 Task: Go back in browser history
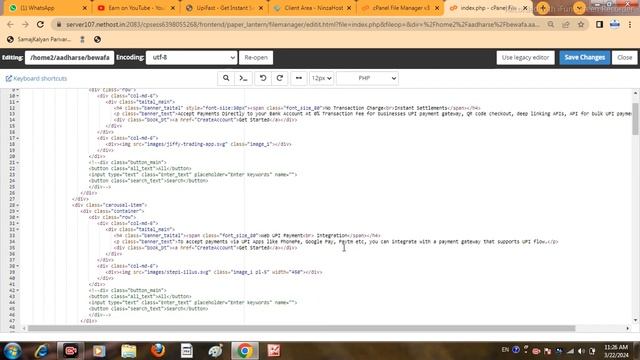coord(10,24)
